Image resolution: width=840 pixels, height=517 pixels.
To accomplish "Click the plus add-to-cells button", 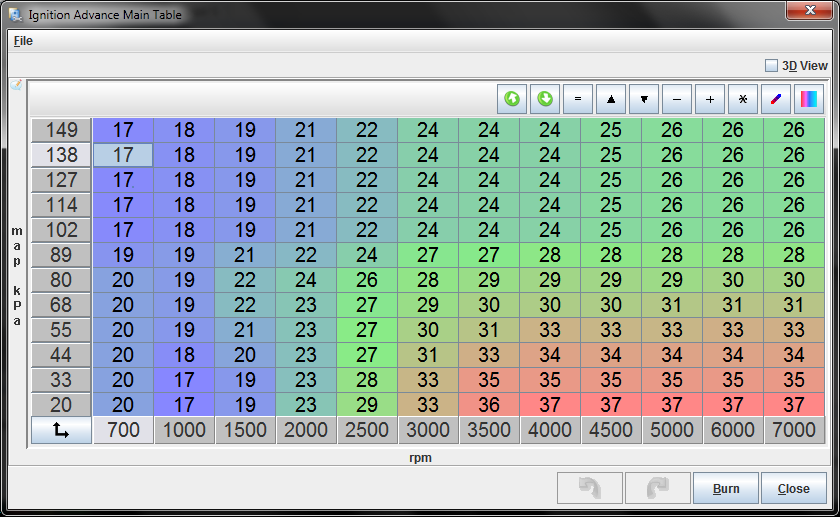I will tap(710, 99).
